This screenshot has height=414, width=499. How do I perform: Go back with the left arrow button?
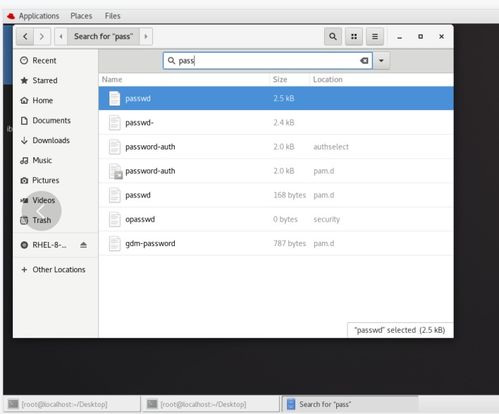pos(25,36)
